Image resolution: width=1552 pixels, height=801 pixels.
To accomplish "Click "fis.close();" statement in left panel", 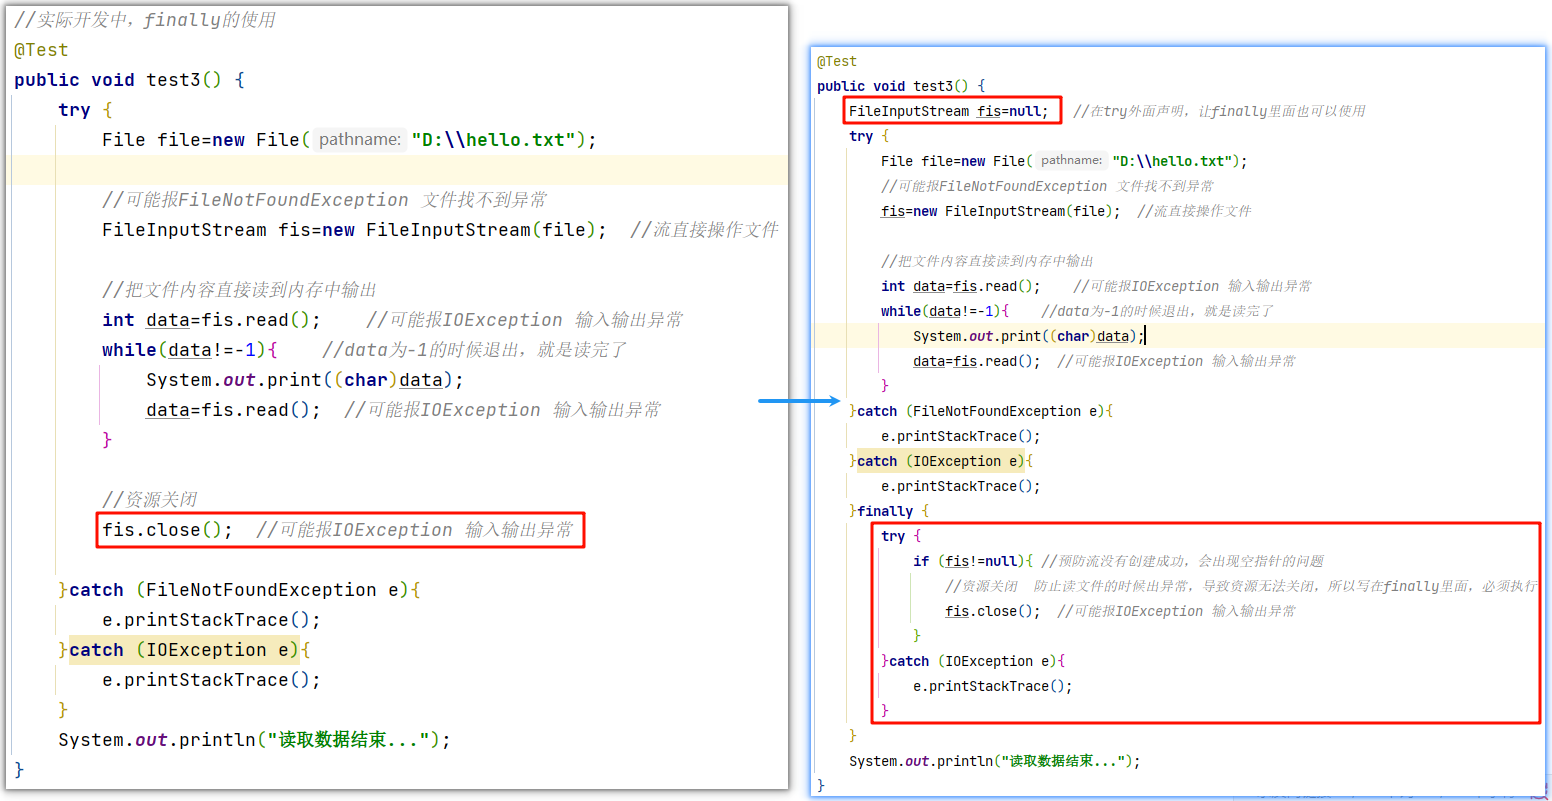I will click(x=167, y=530).
